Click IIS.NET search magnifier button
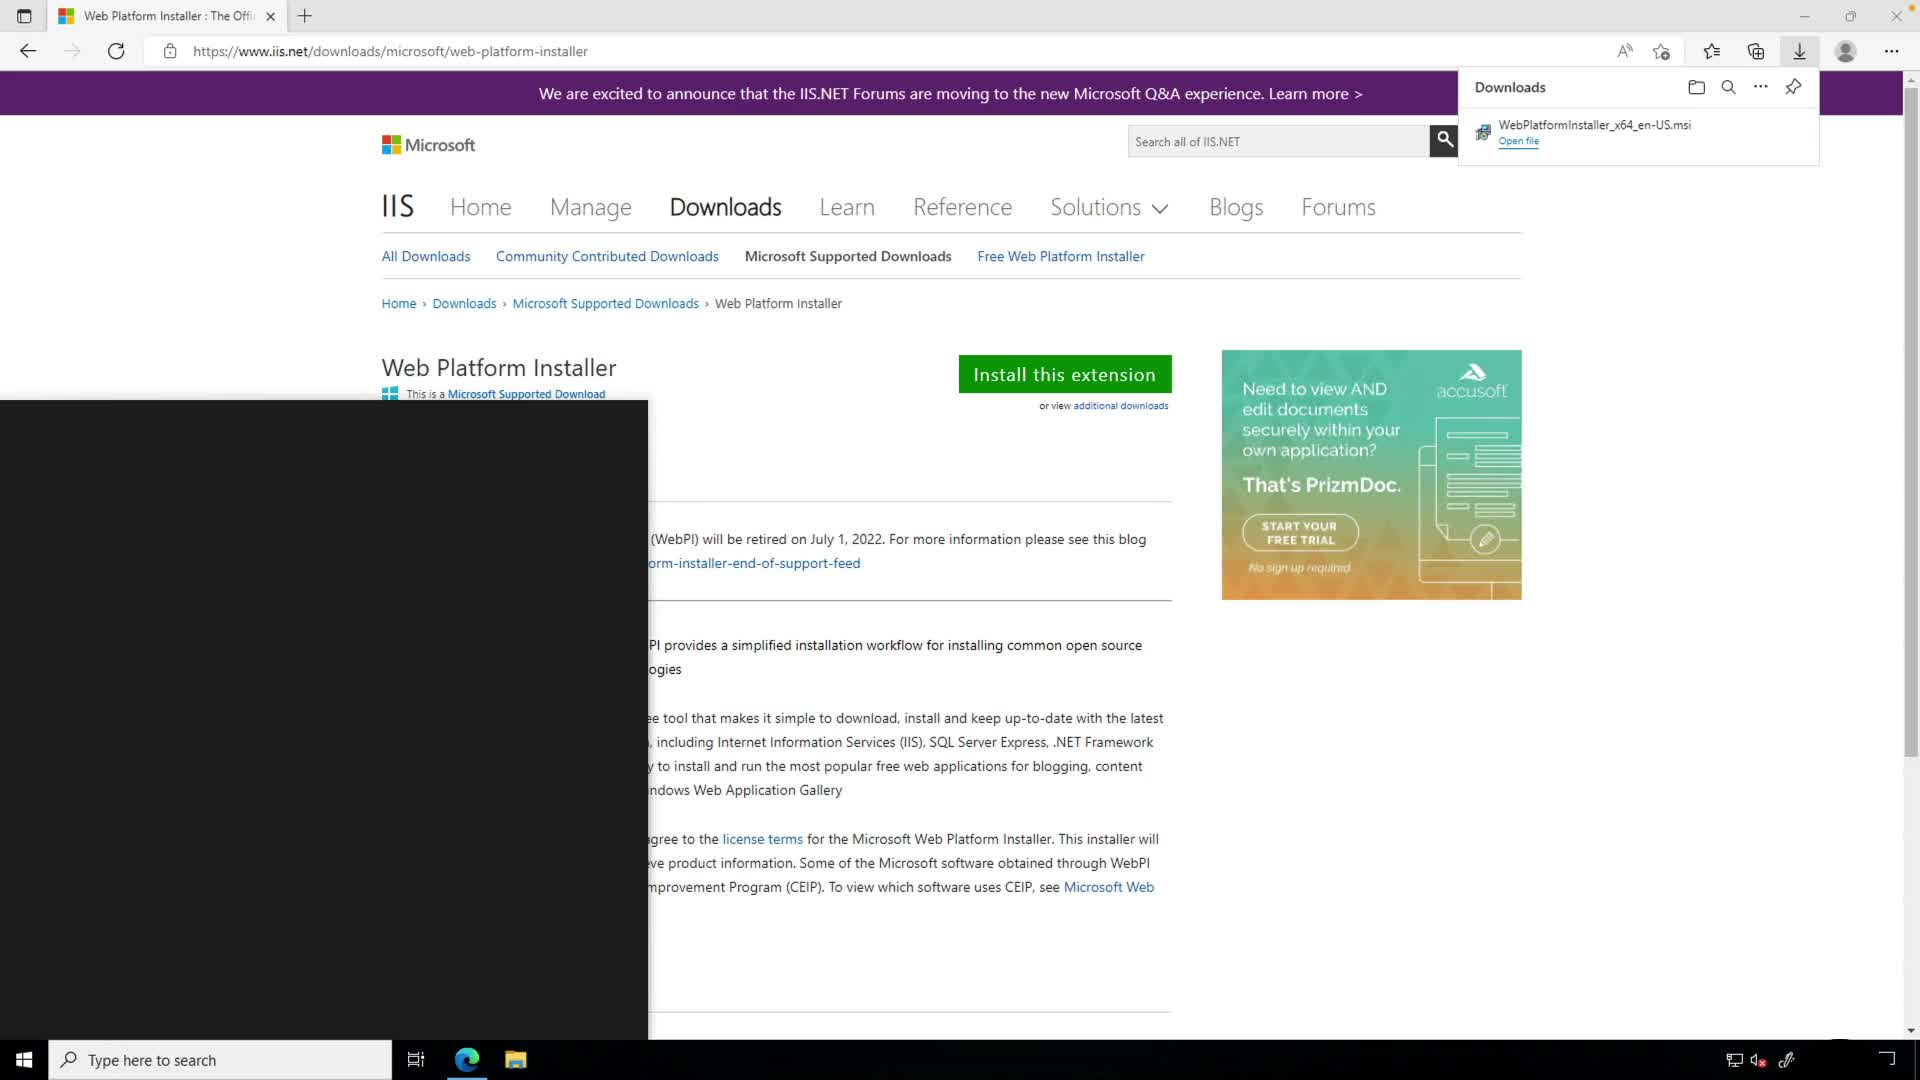 point(1444,141)
